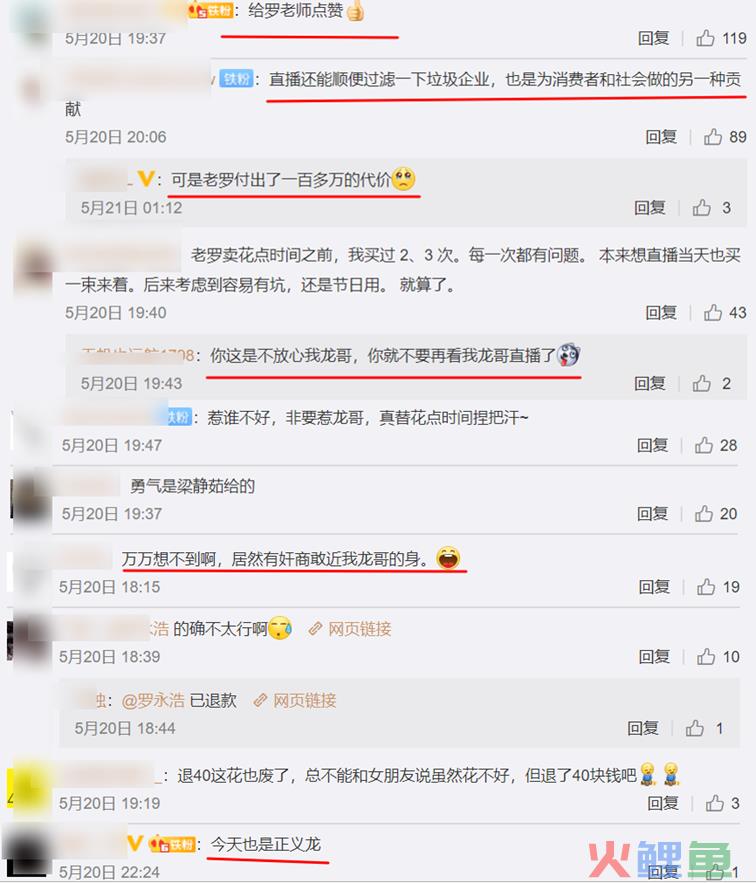Viewport: 756px width, 883px height.
Task: Click the blue 铁粉 badge before 直播还能顺便
Action: (235, 79)
